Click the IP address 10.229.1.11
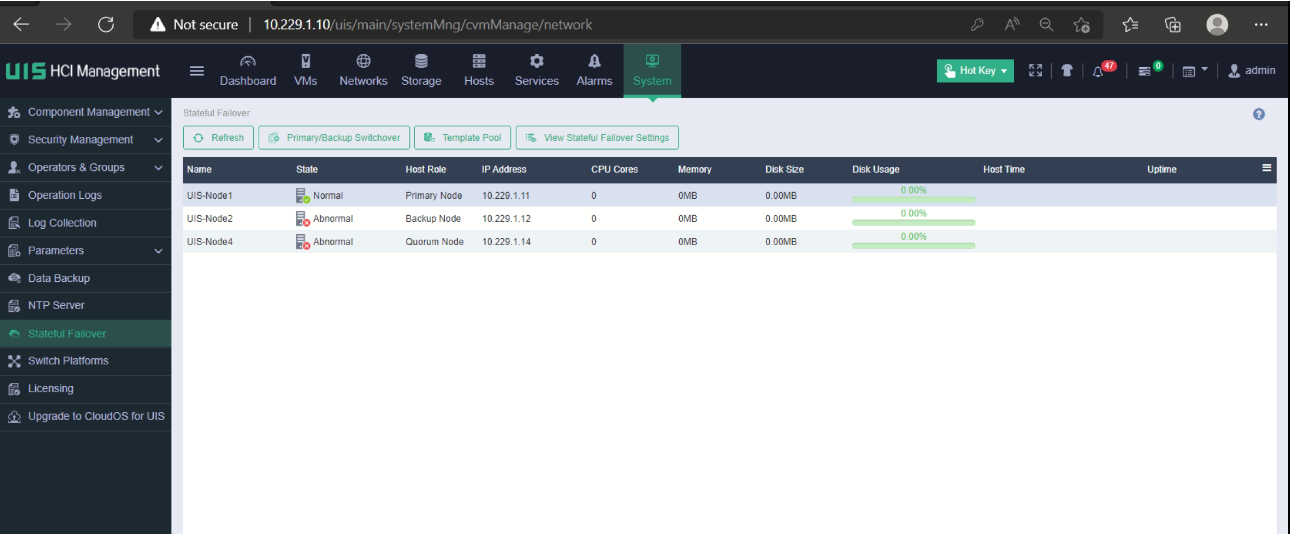The width and height of the screenshot is (1290, 534). (x=506, y=196)
